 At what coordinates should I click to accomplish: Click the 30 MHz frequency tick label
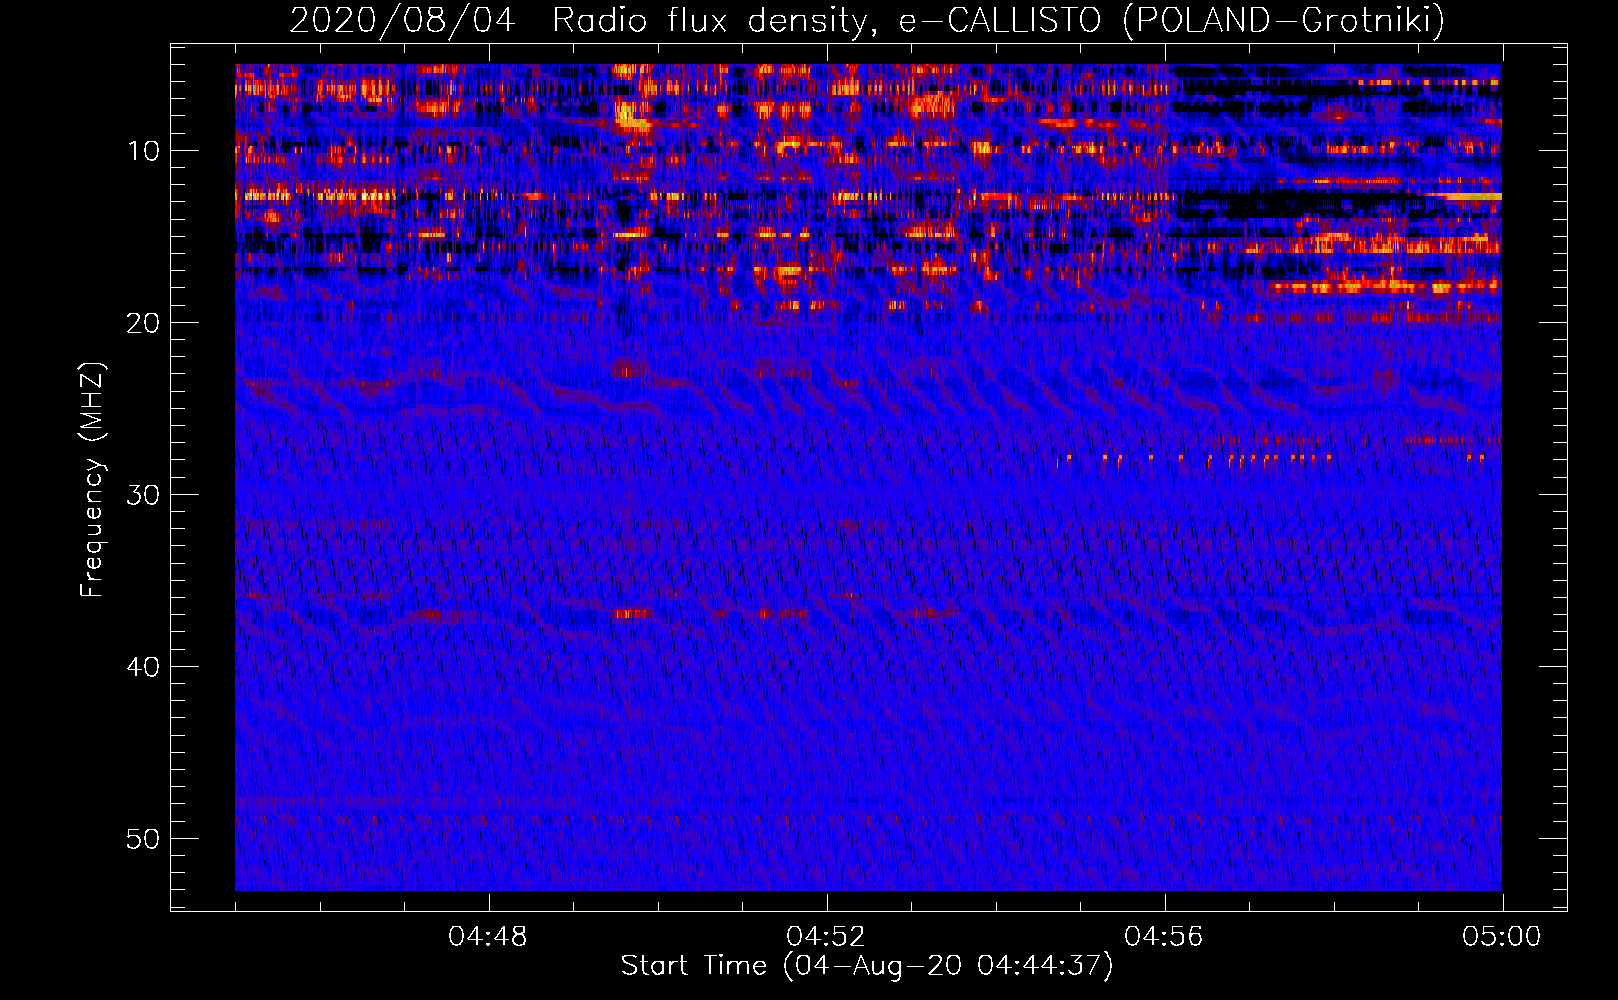point(144,495)
